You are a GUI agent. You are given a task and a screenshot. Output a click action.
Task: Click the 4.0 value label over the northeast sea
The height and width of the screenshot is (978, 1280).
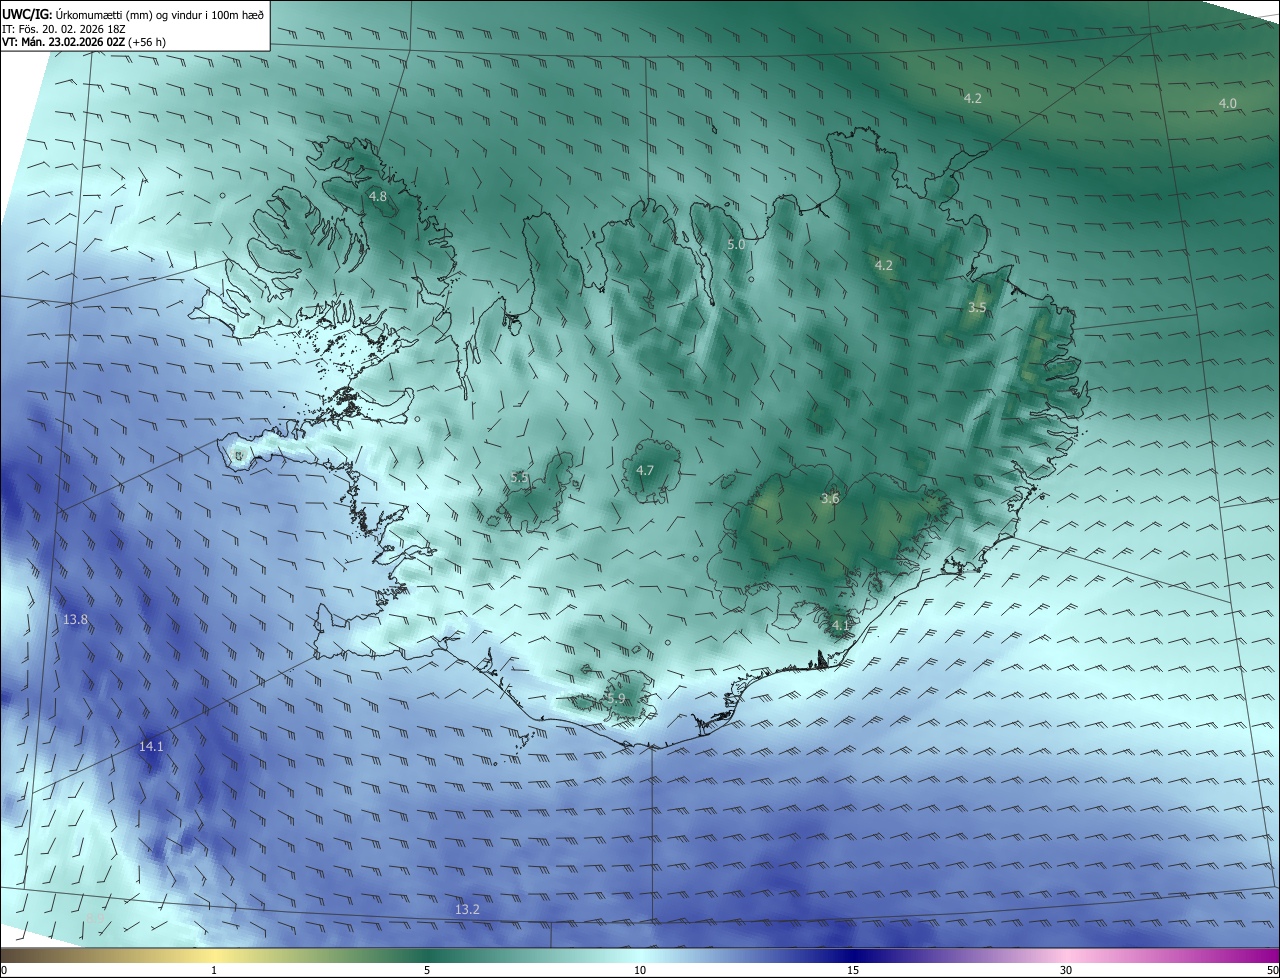pyautogui.click(x=1228, y=103)
